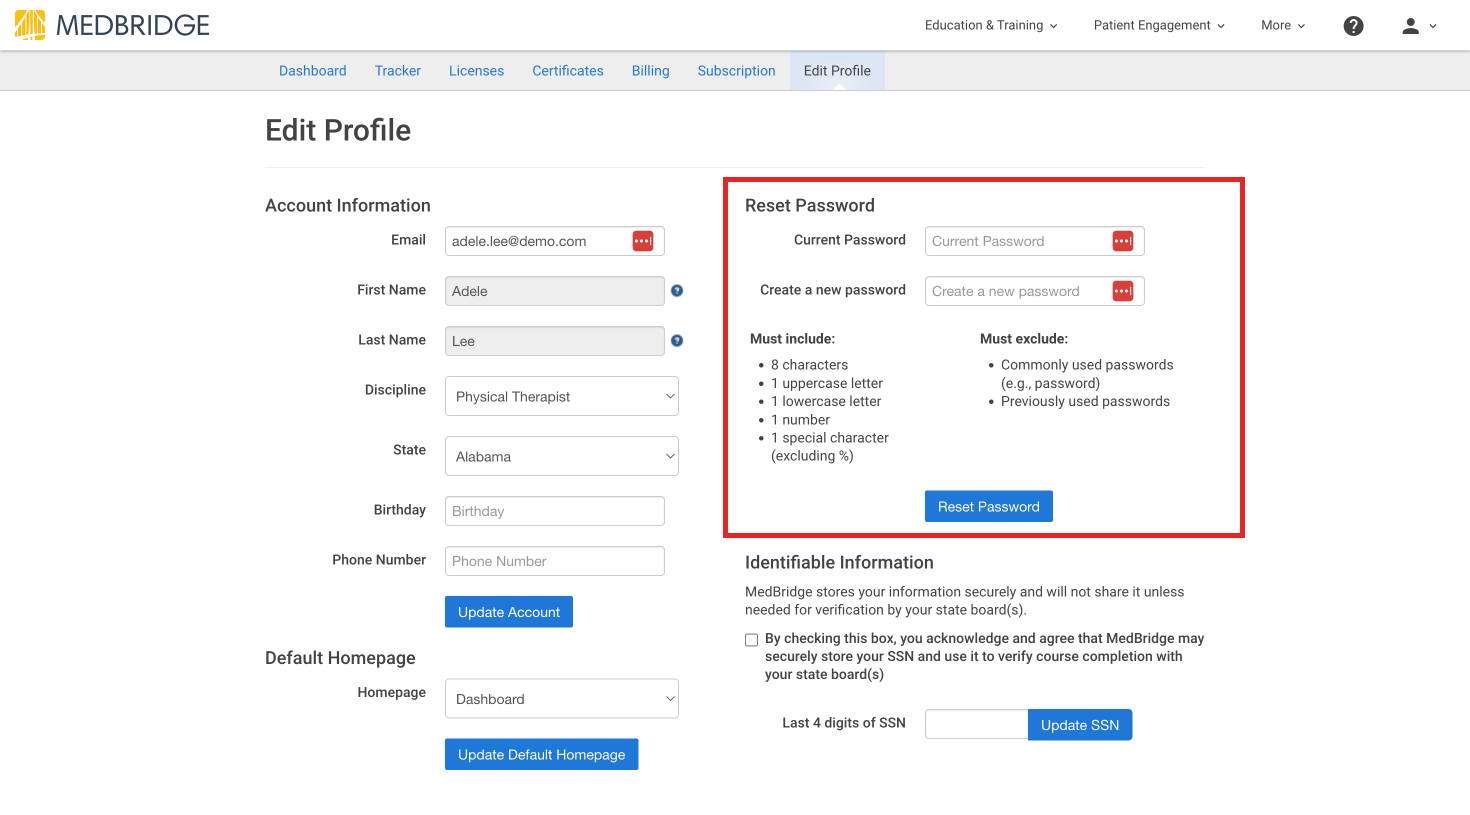Click the Phone Number input field
The image size is (1470, 815).
click(554, 560)
